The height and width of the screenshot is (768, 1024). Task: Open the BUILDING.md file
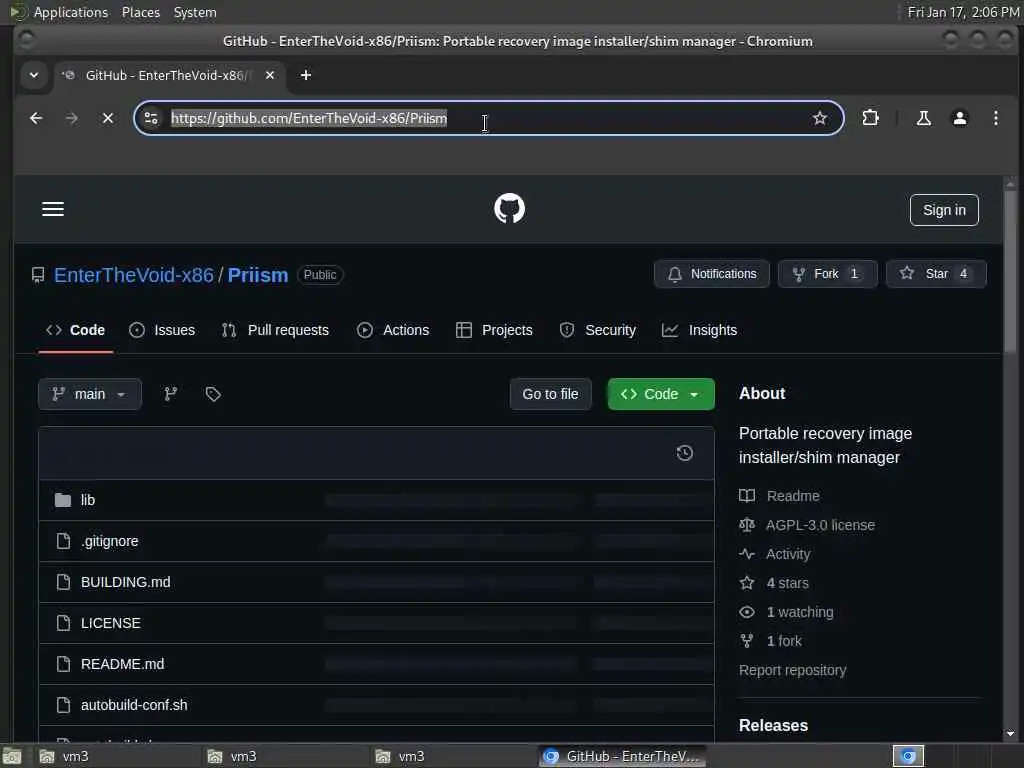(125, 583)
